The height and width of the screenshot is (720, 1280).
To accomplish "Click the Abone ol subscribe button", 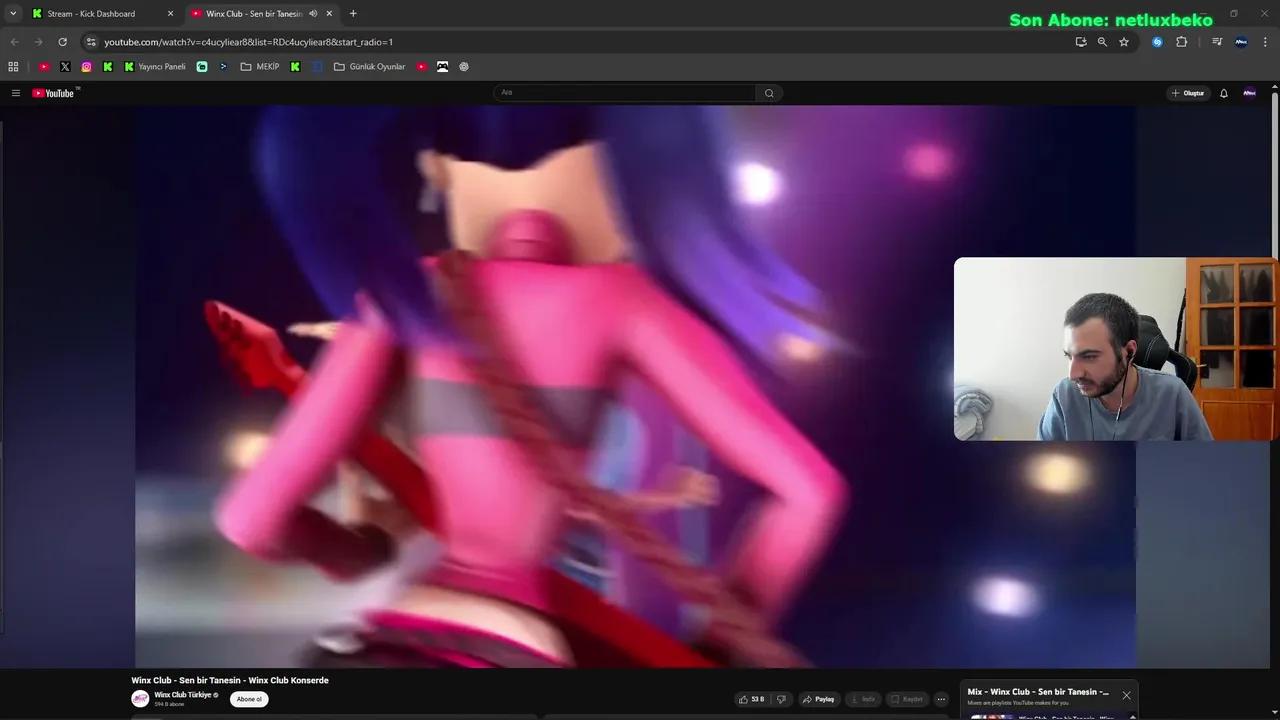I will click(249, 699).
